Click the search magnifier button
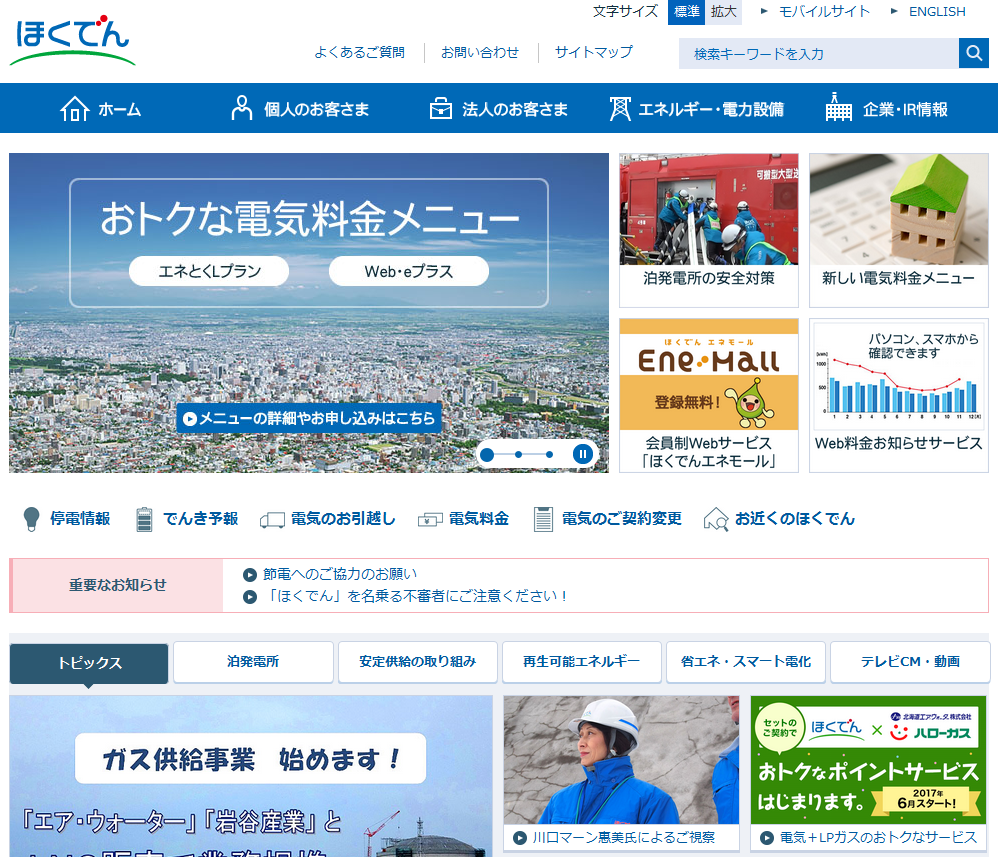 click(973, 53)
